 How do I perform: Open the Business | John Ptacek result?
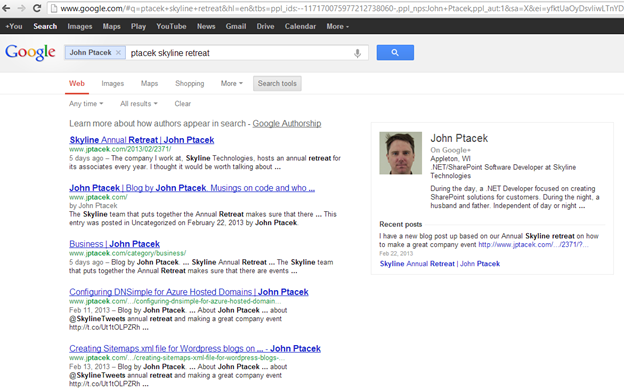[x=114, y=244]
